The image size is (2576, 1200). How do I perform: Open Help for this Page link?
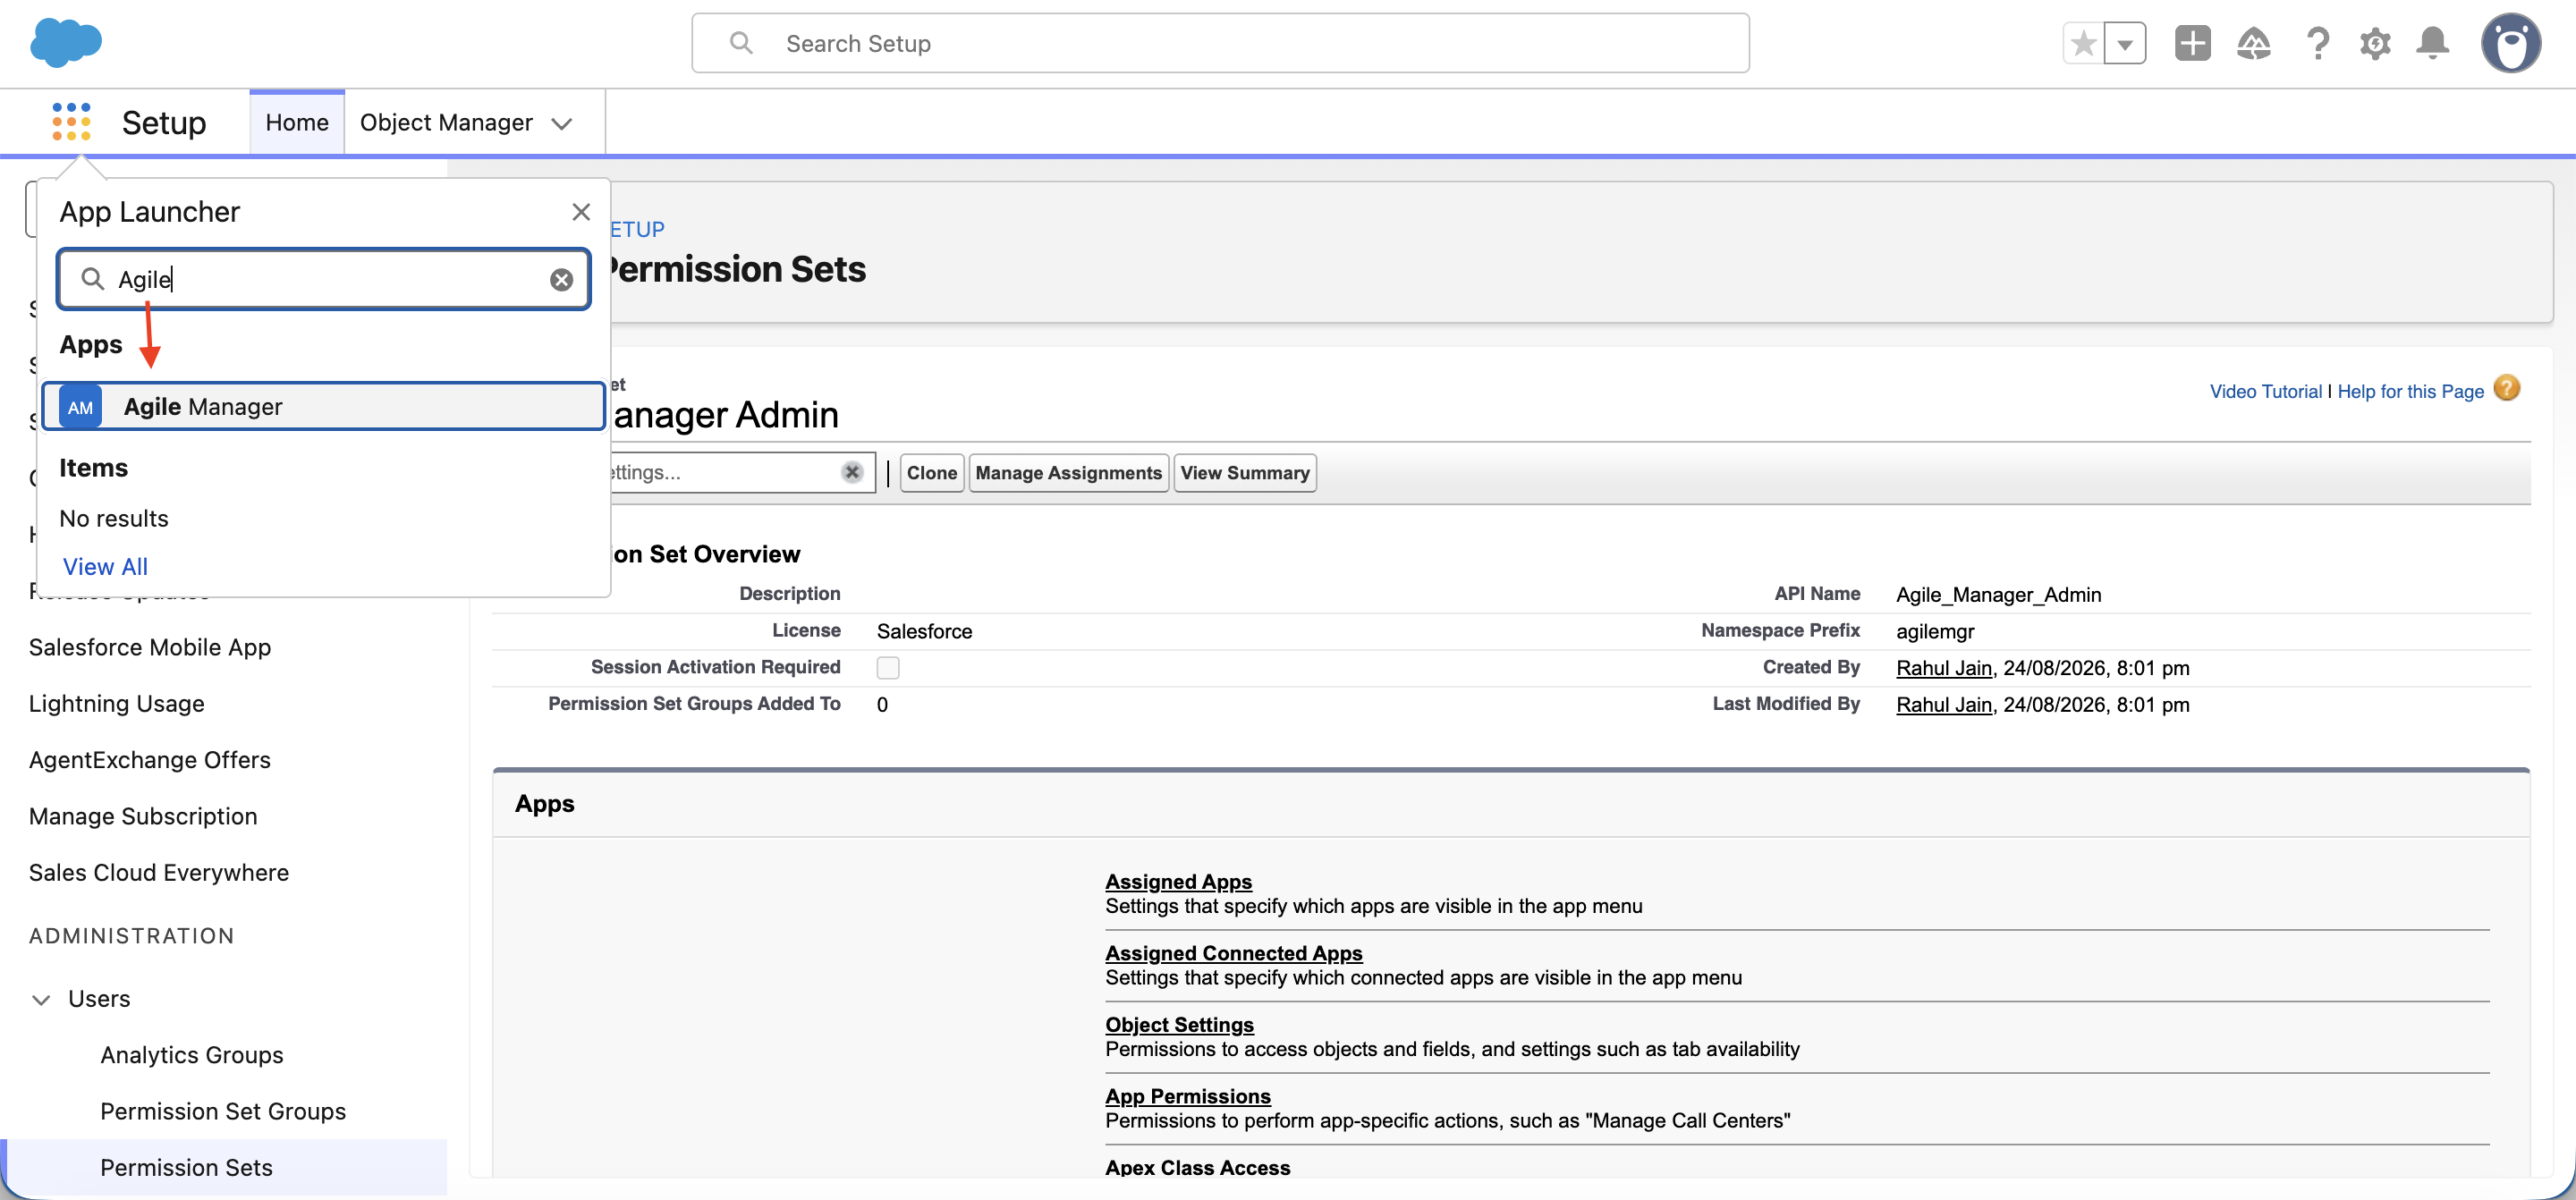click(2411, 391)
